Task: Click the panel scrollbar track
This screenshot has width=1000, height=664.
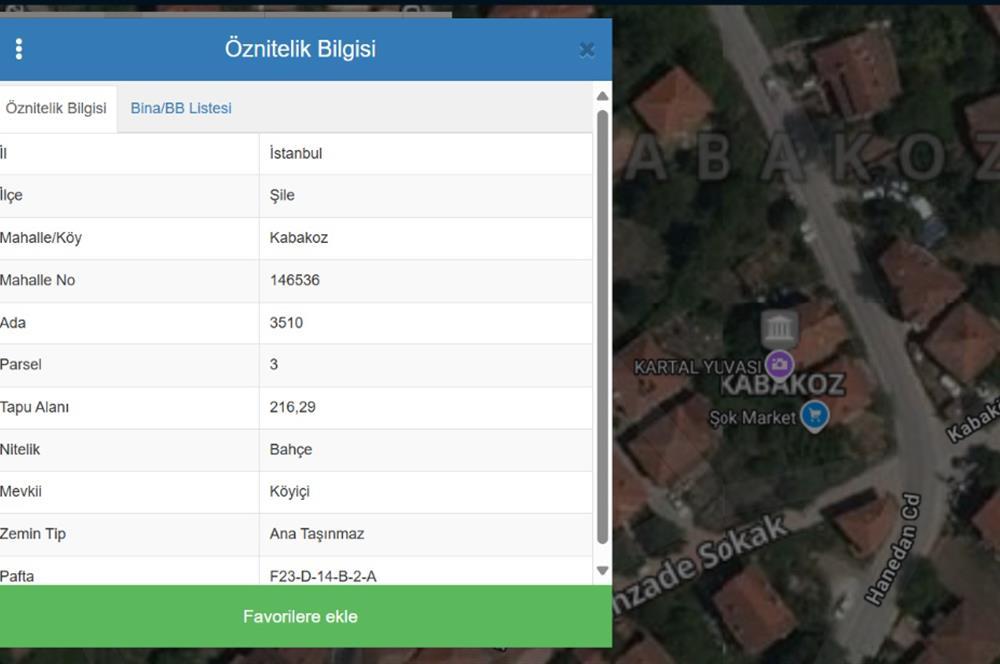Action: (x=602, y=330)
